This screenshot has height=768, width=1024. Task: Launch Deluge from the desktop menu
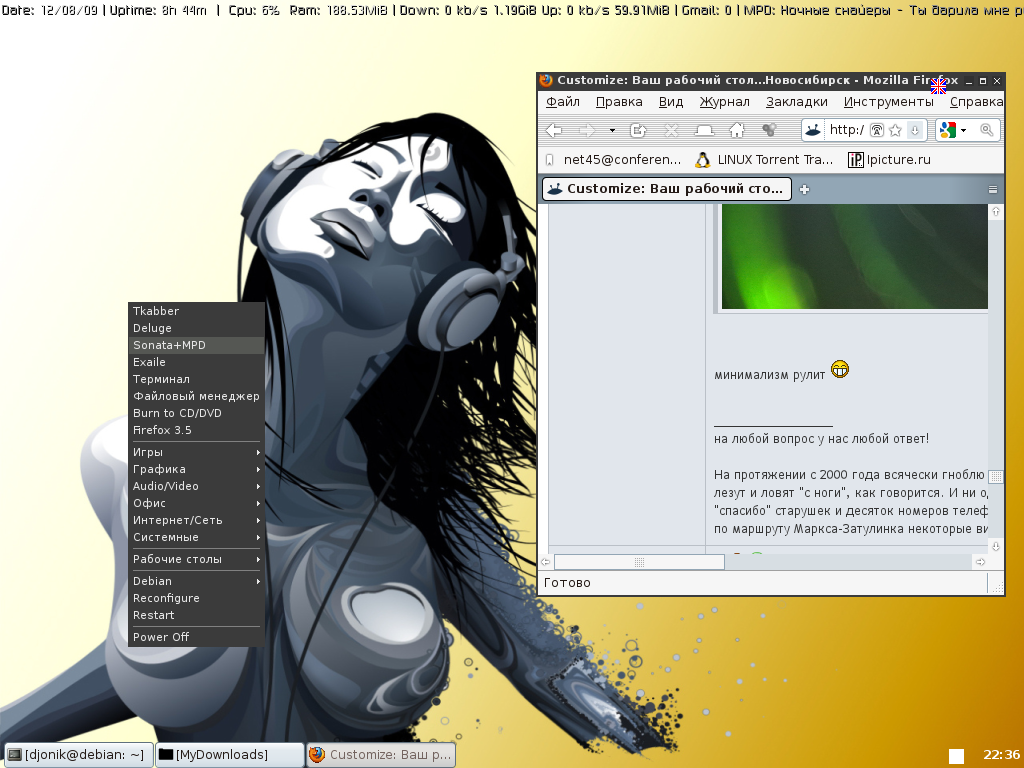(196, 328)
